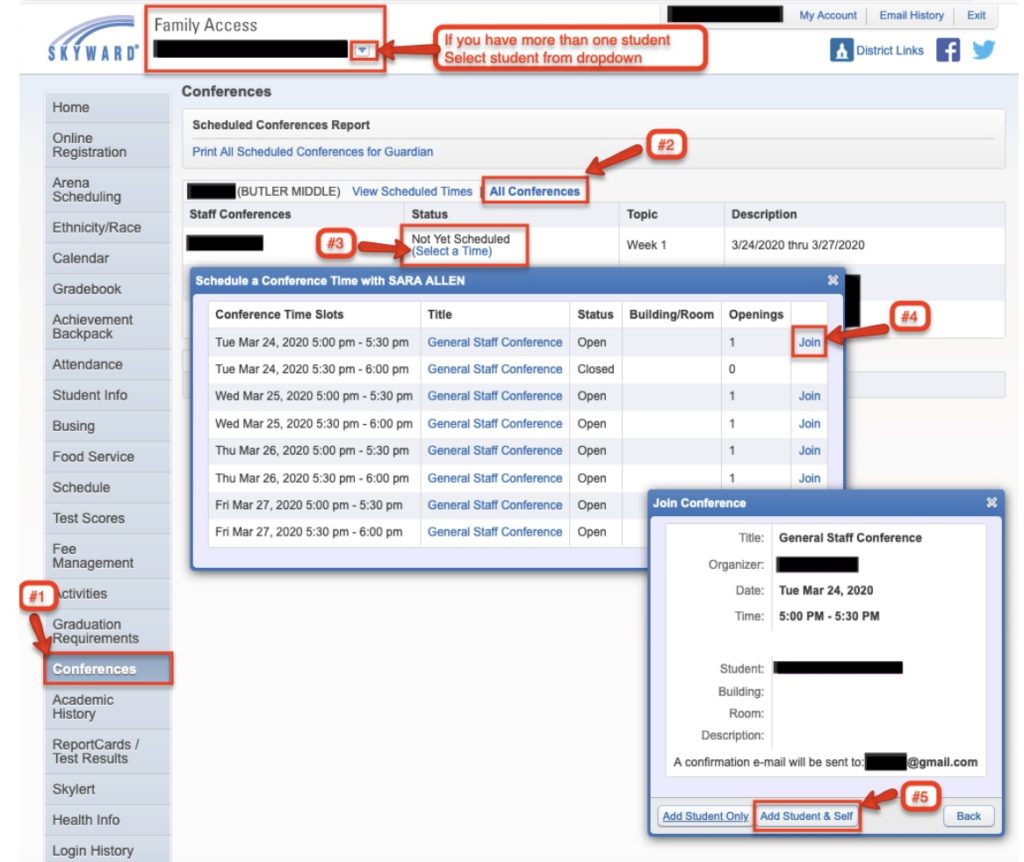This screenshot has width=1024, height=862.
Task: Open the District Links text link
Action: pos(889,50)
